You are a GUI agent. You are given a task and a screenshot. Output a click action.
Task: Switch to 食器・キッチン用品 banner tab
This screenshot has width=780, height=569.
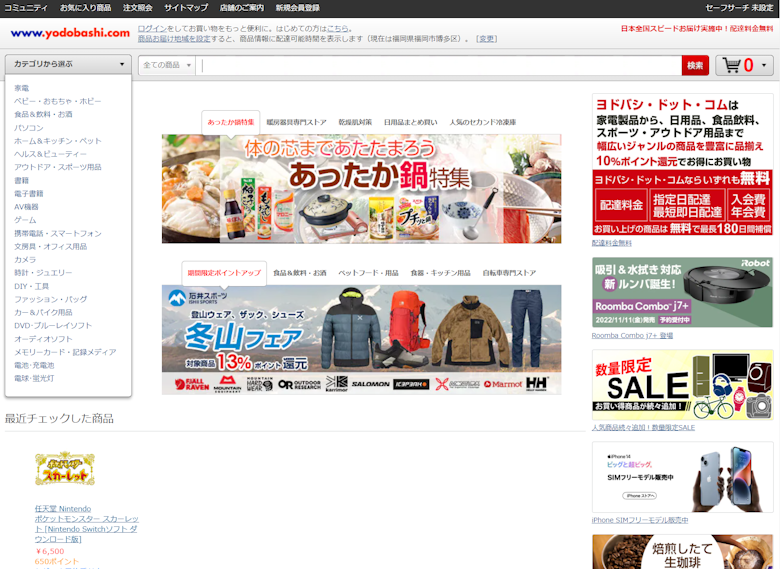tap(440, 273)
